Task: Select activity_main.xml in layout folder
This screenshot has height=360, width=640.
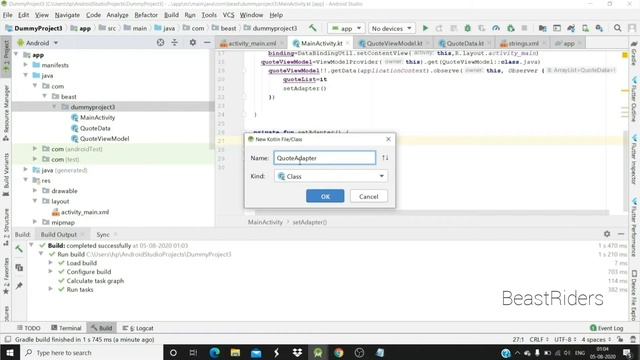Action: pos(81,212)
